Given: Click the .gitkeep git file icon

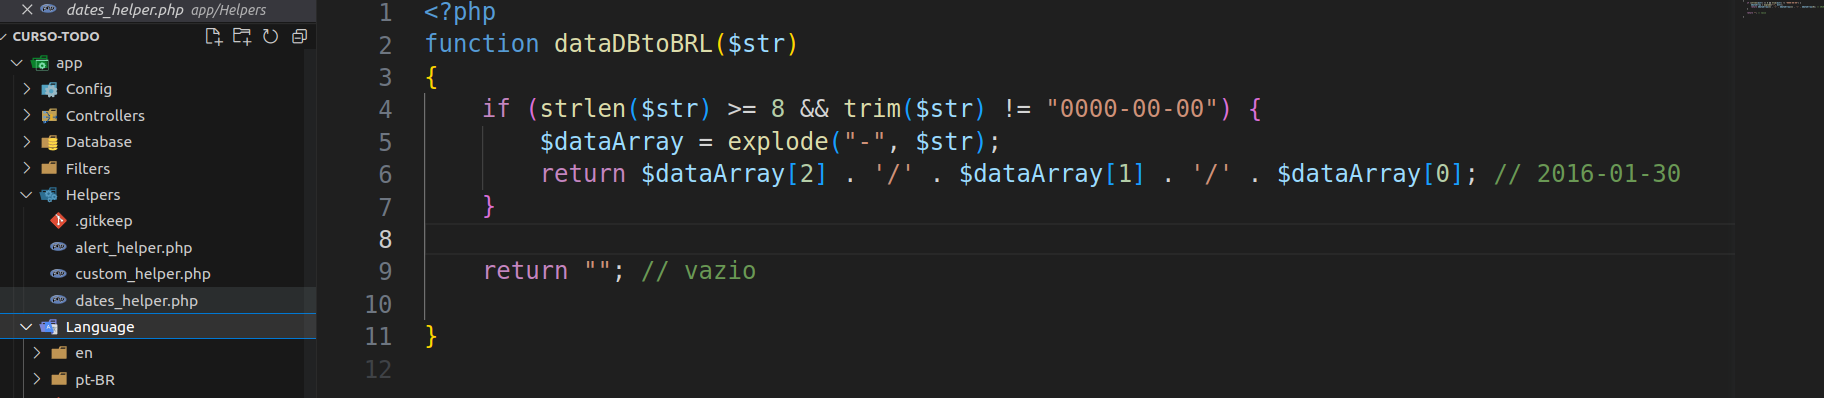Looking at the screenshot, I should click(x=58, y=220).
